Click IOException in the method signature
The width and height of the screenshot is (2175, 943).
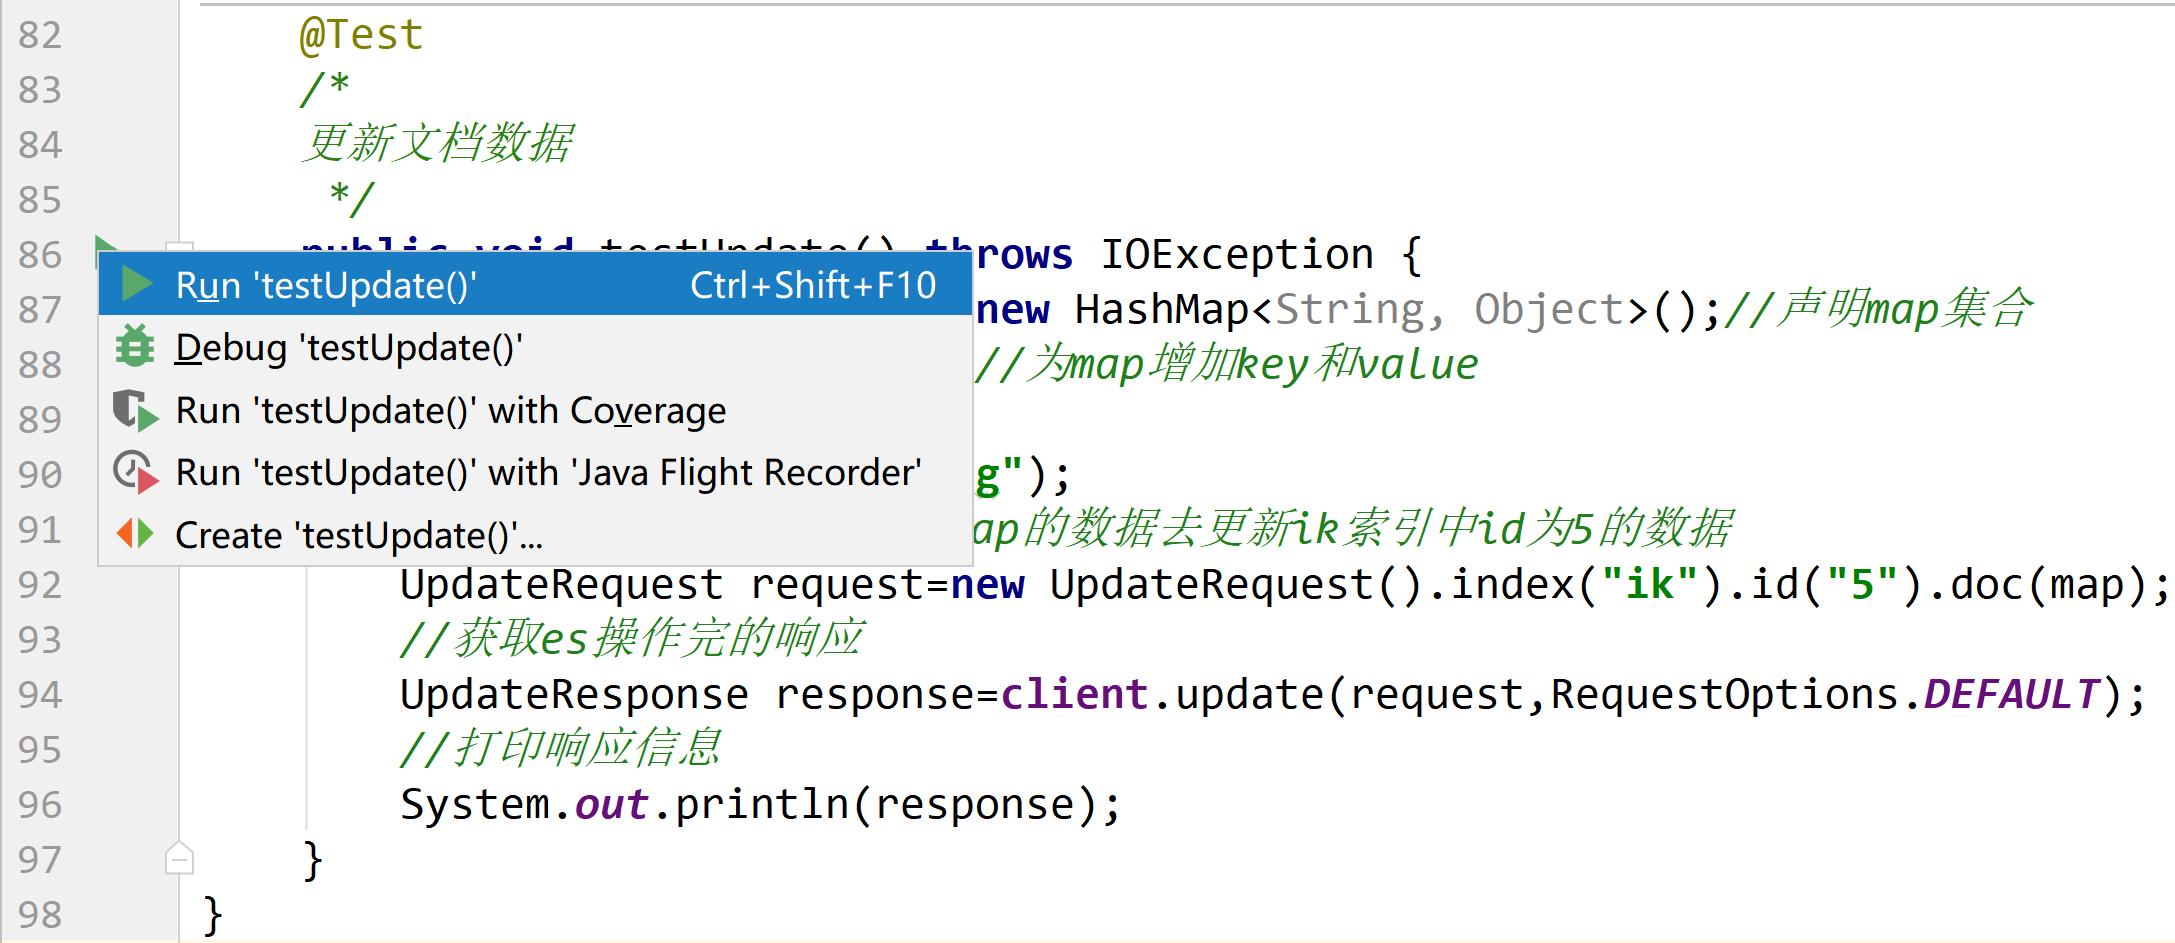tap(1237, 255)
